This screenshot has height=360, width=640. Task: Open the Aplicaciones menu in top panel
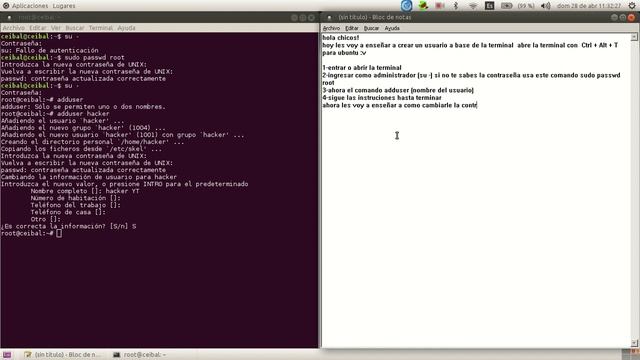pyautogui.click(x=30, y=6)
